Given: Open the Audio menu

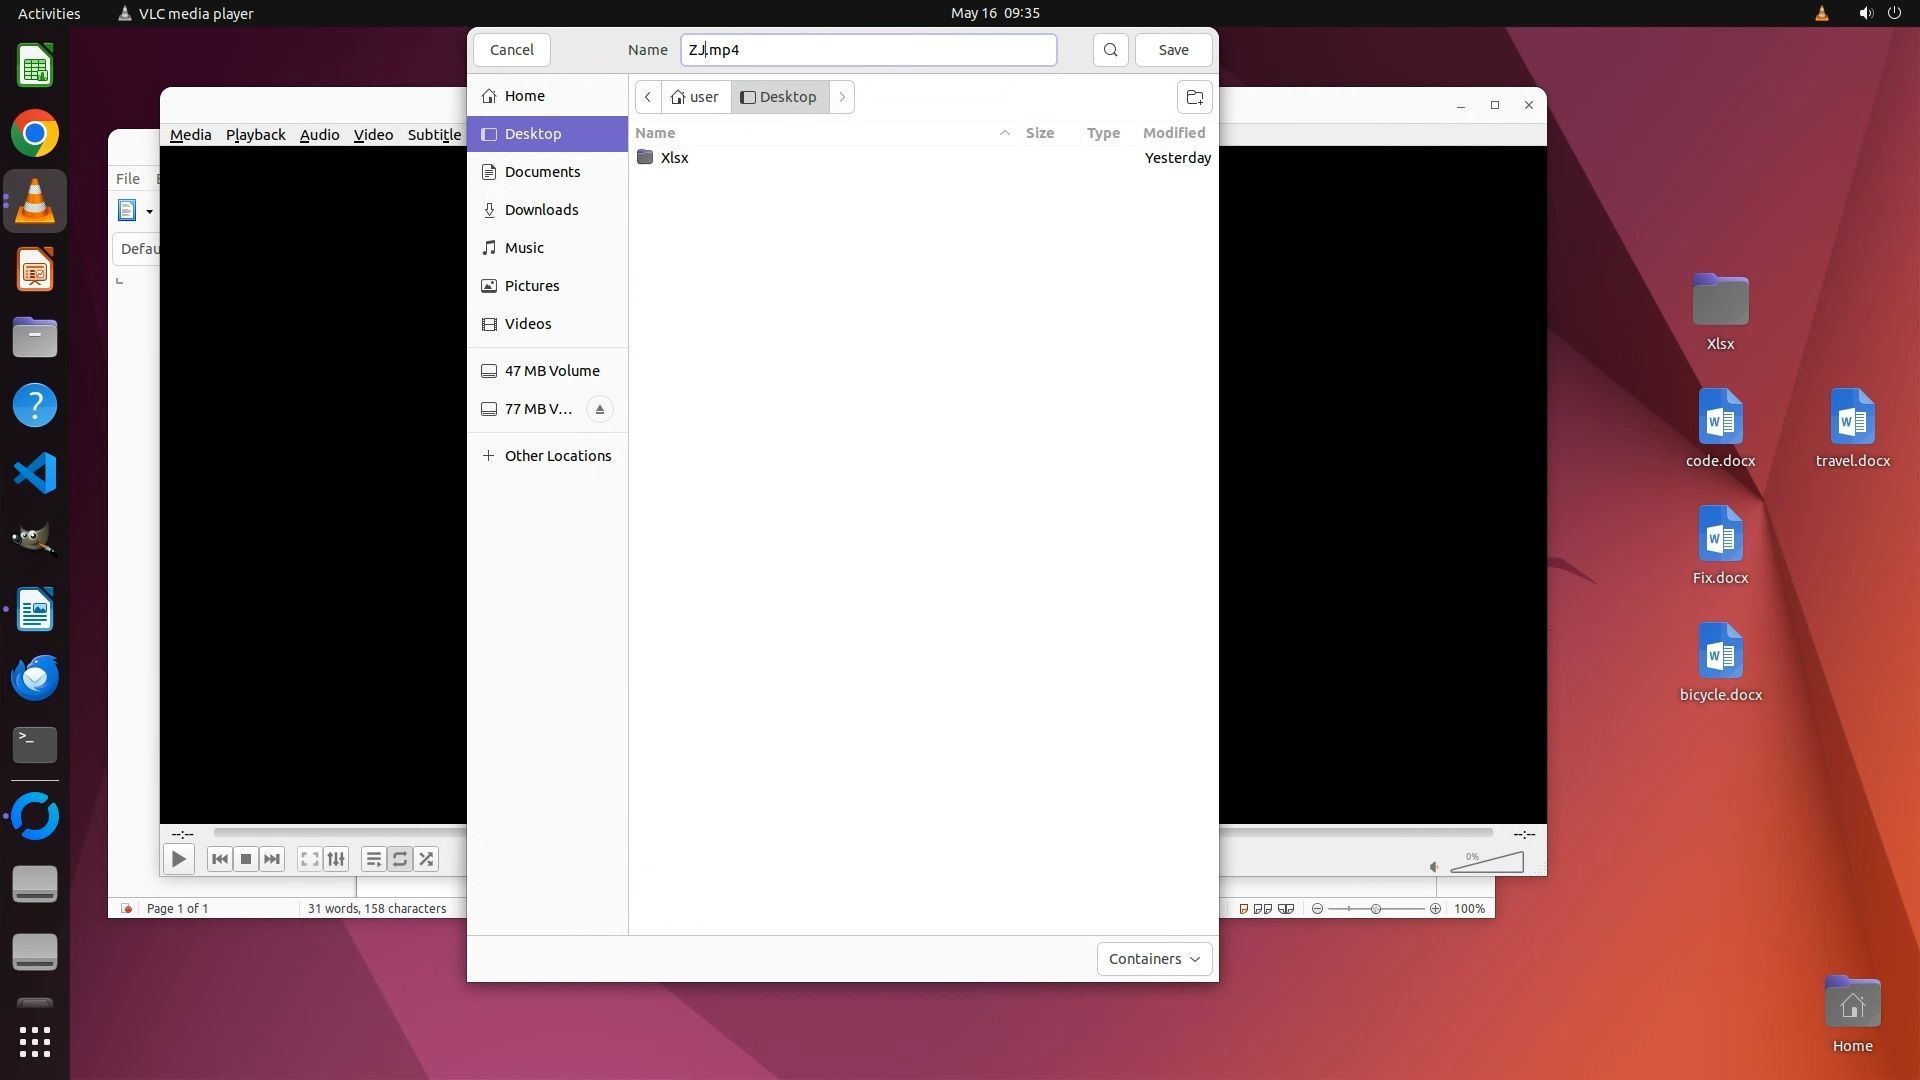Looking at the screenshot, I should [319, 135].
